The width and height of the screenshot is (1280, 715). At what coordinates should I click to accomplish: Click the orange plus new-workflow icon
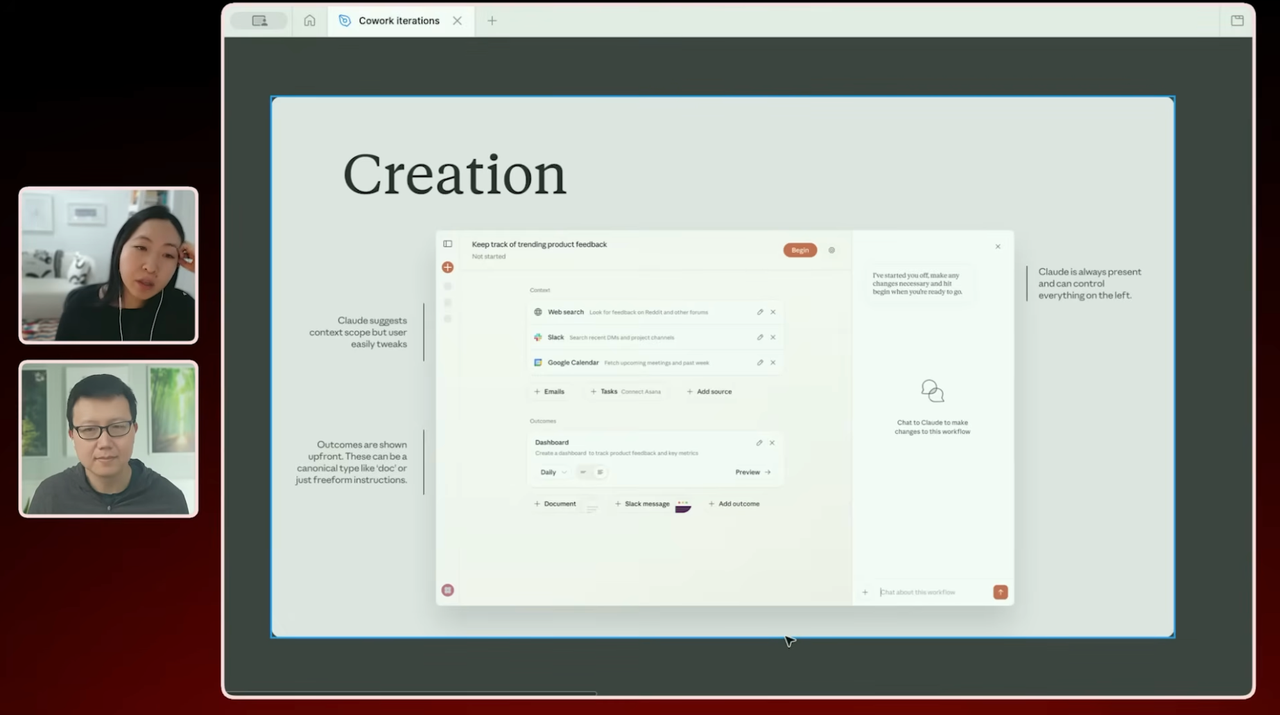448,267
